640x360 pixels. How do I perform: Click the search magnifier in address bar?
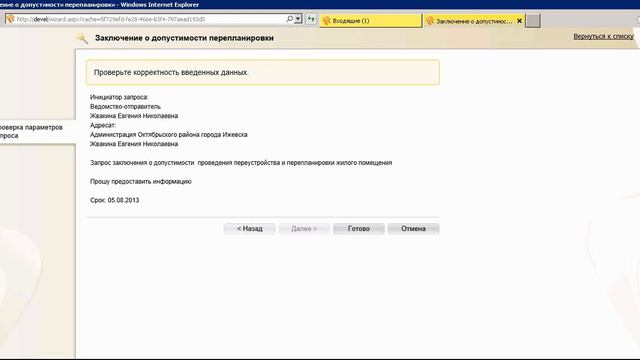click(289, 19)
